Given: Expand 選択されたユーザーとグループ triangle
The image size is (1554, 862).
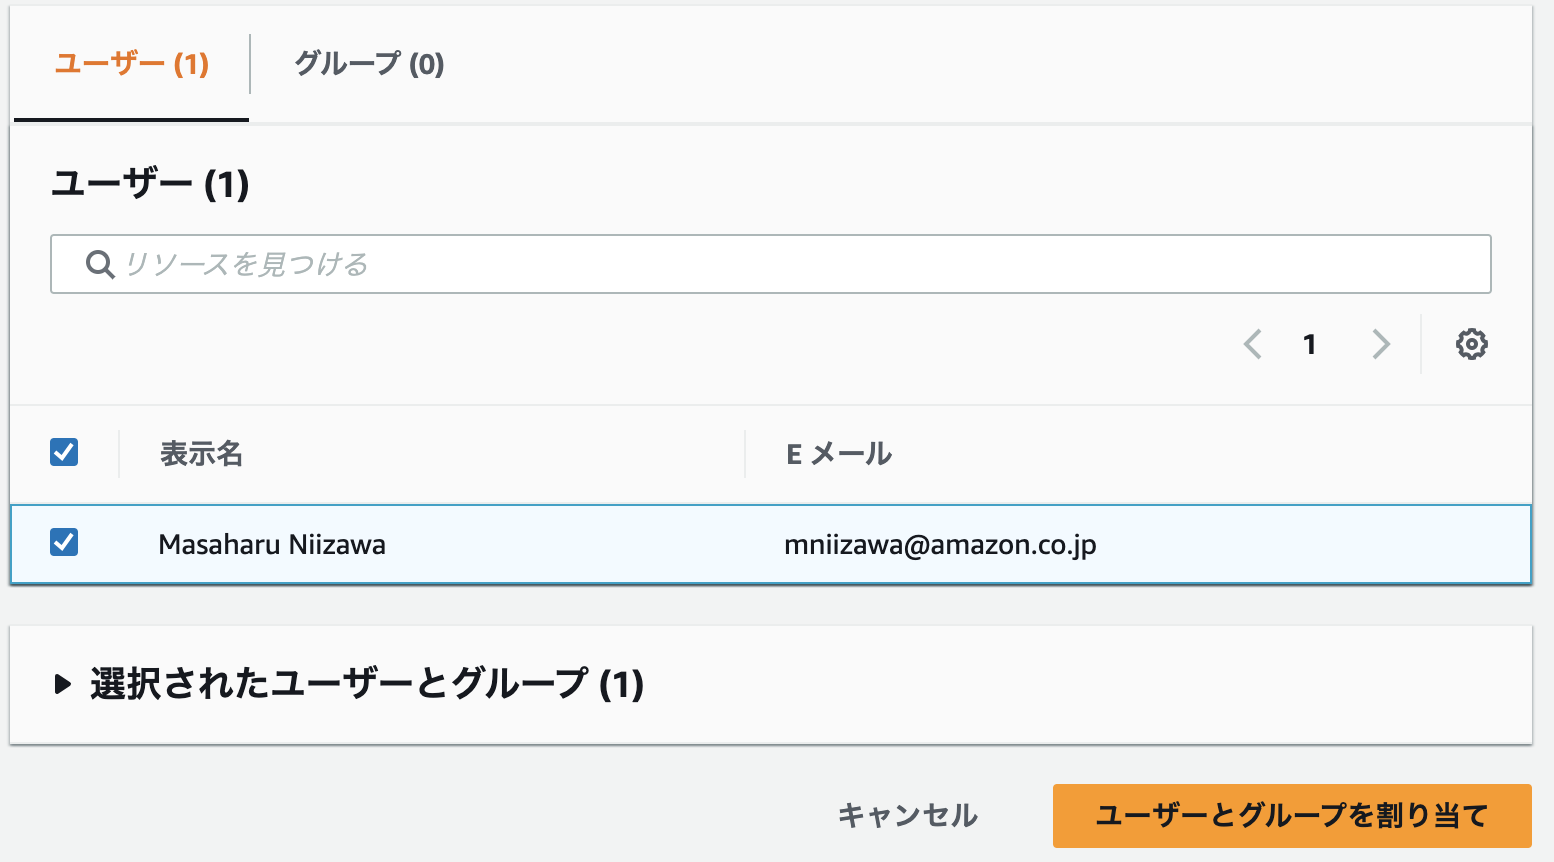Looking at the screenshot, I should [63, 684].
